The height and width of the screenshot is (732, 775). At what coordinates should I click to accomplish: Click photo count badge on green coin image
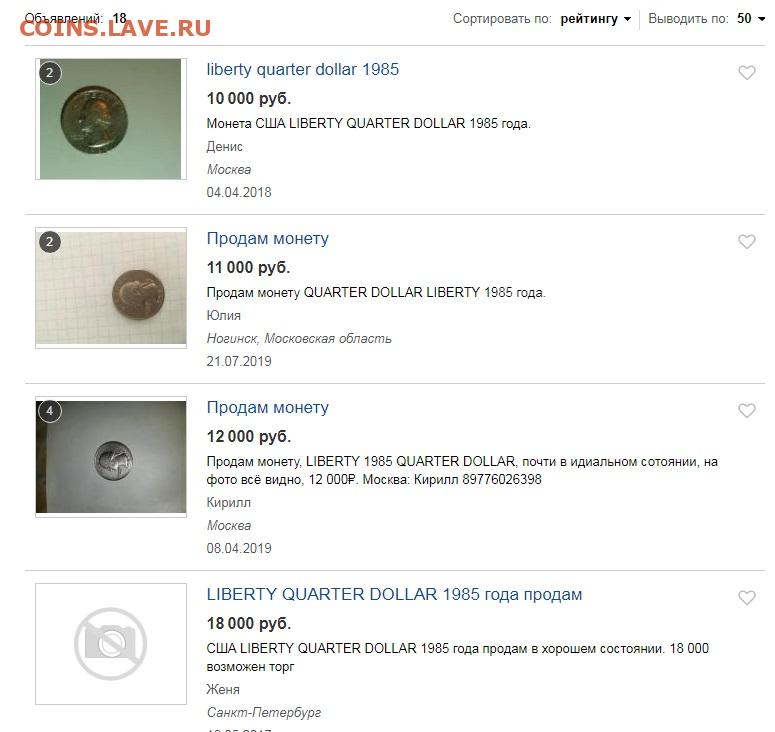49,73
